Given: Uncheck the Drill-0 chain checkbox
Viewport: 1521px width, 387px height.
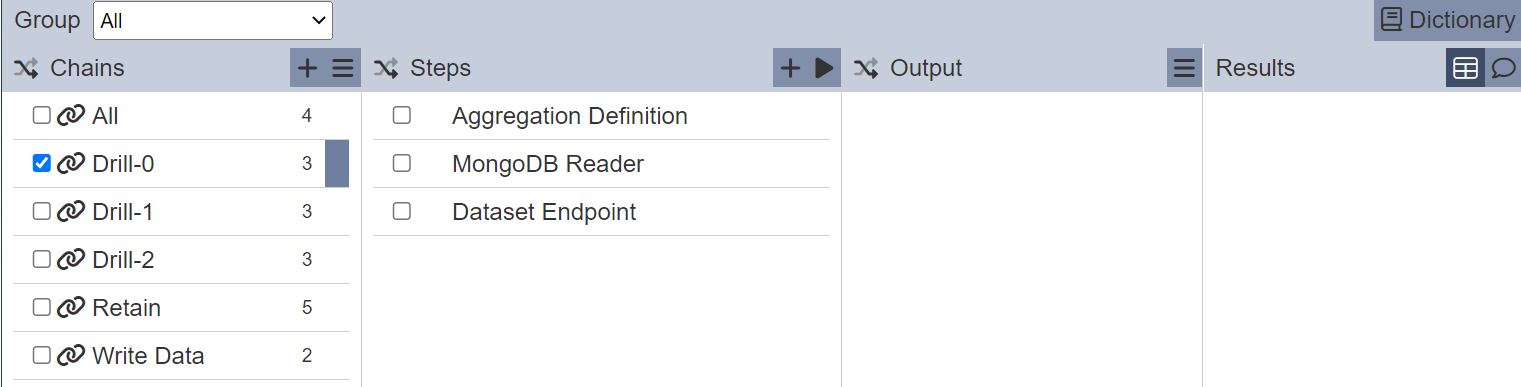Looking at the screenshot, I should click(42, 163).
